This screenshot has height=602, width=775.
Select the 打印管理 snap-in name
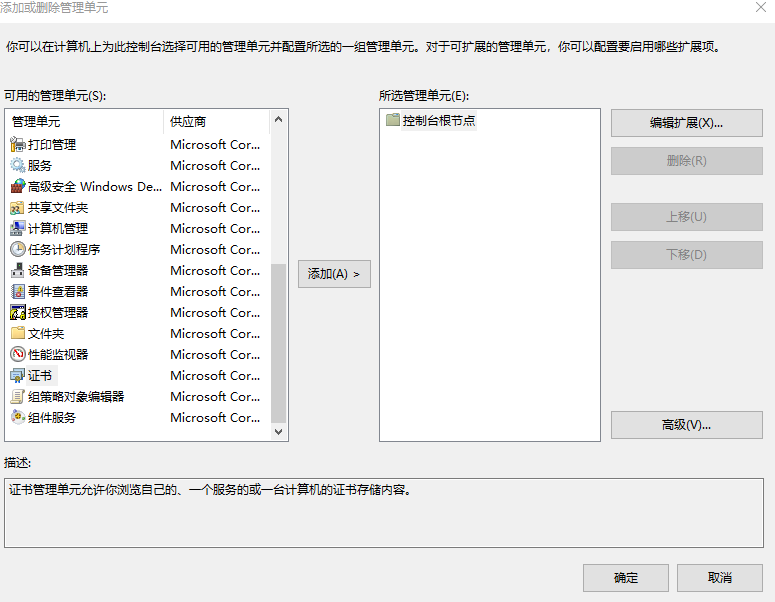52,144
